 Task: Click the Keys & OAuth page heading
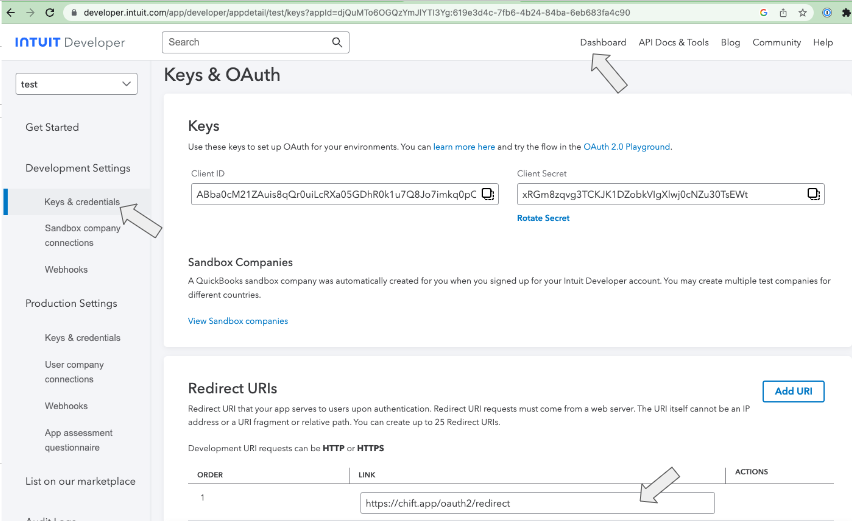click(222, 74)
